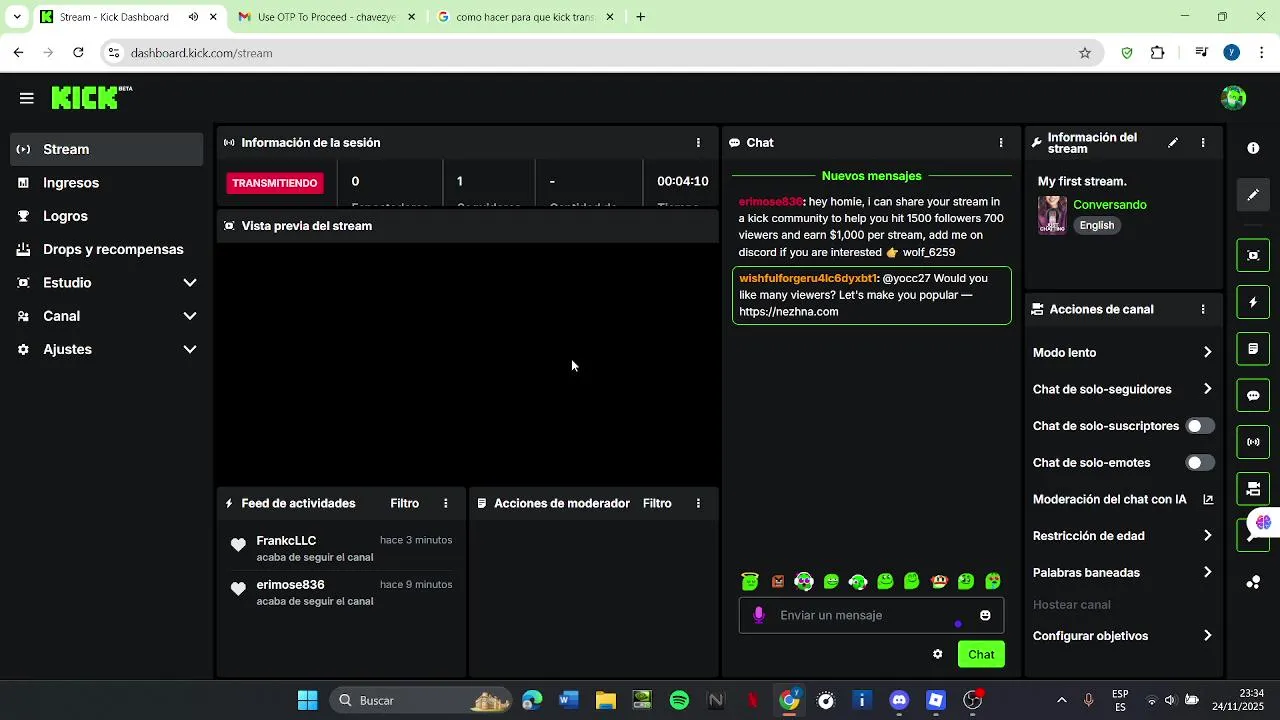Viewport: 1280px width, 720px height.
Task: Open Configurar objetivos options arrow
Action: (1207, 636)
